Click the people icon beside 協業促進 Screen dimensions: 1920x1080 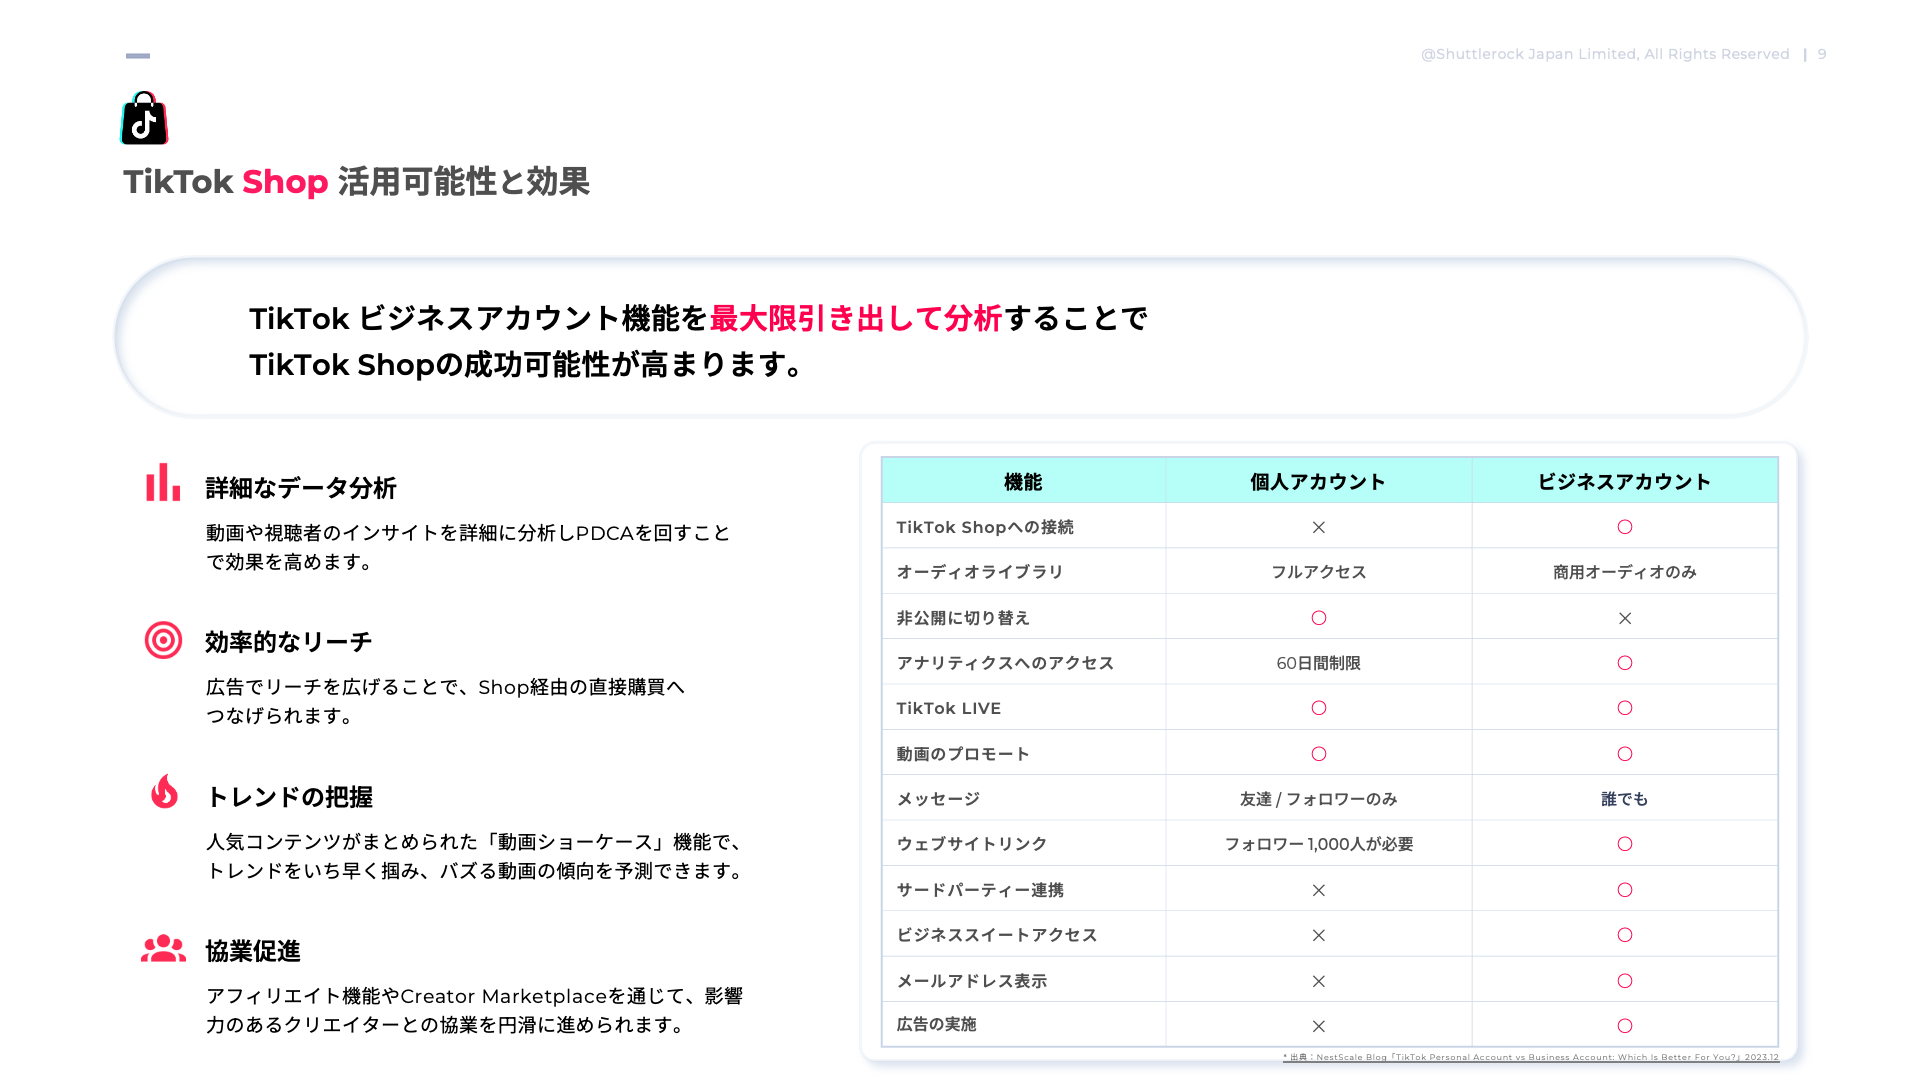163,948
